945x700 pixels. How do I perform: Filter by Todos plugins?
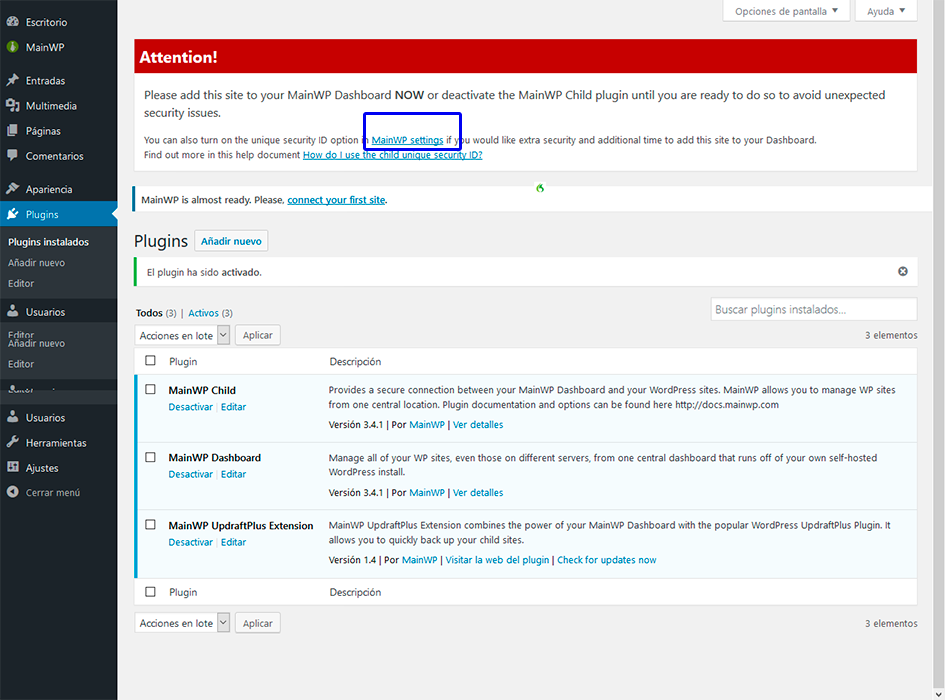coord(149,313)
